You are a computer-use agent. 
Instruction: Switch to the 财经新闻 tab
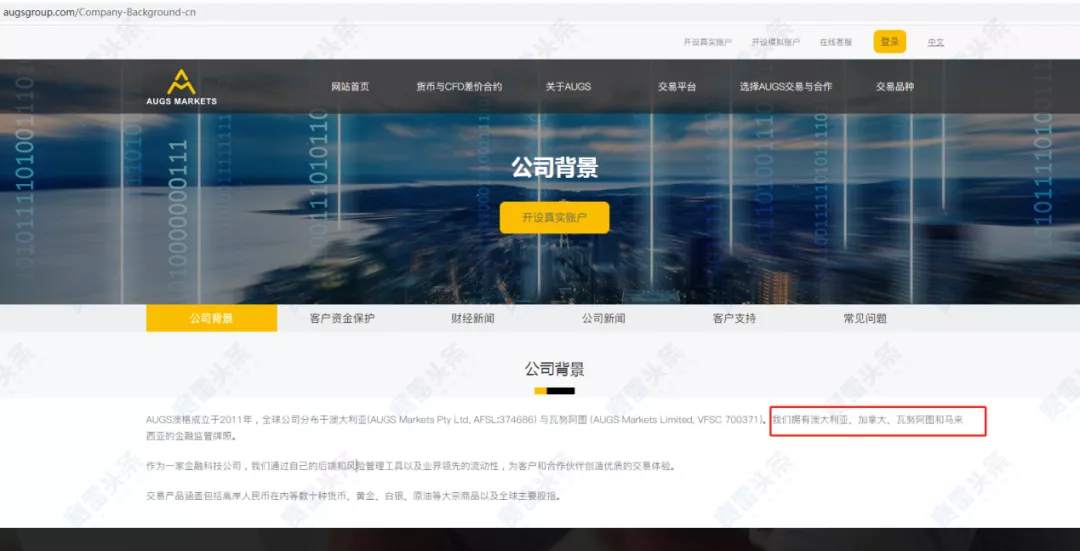pos(473,318)
